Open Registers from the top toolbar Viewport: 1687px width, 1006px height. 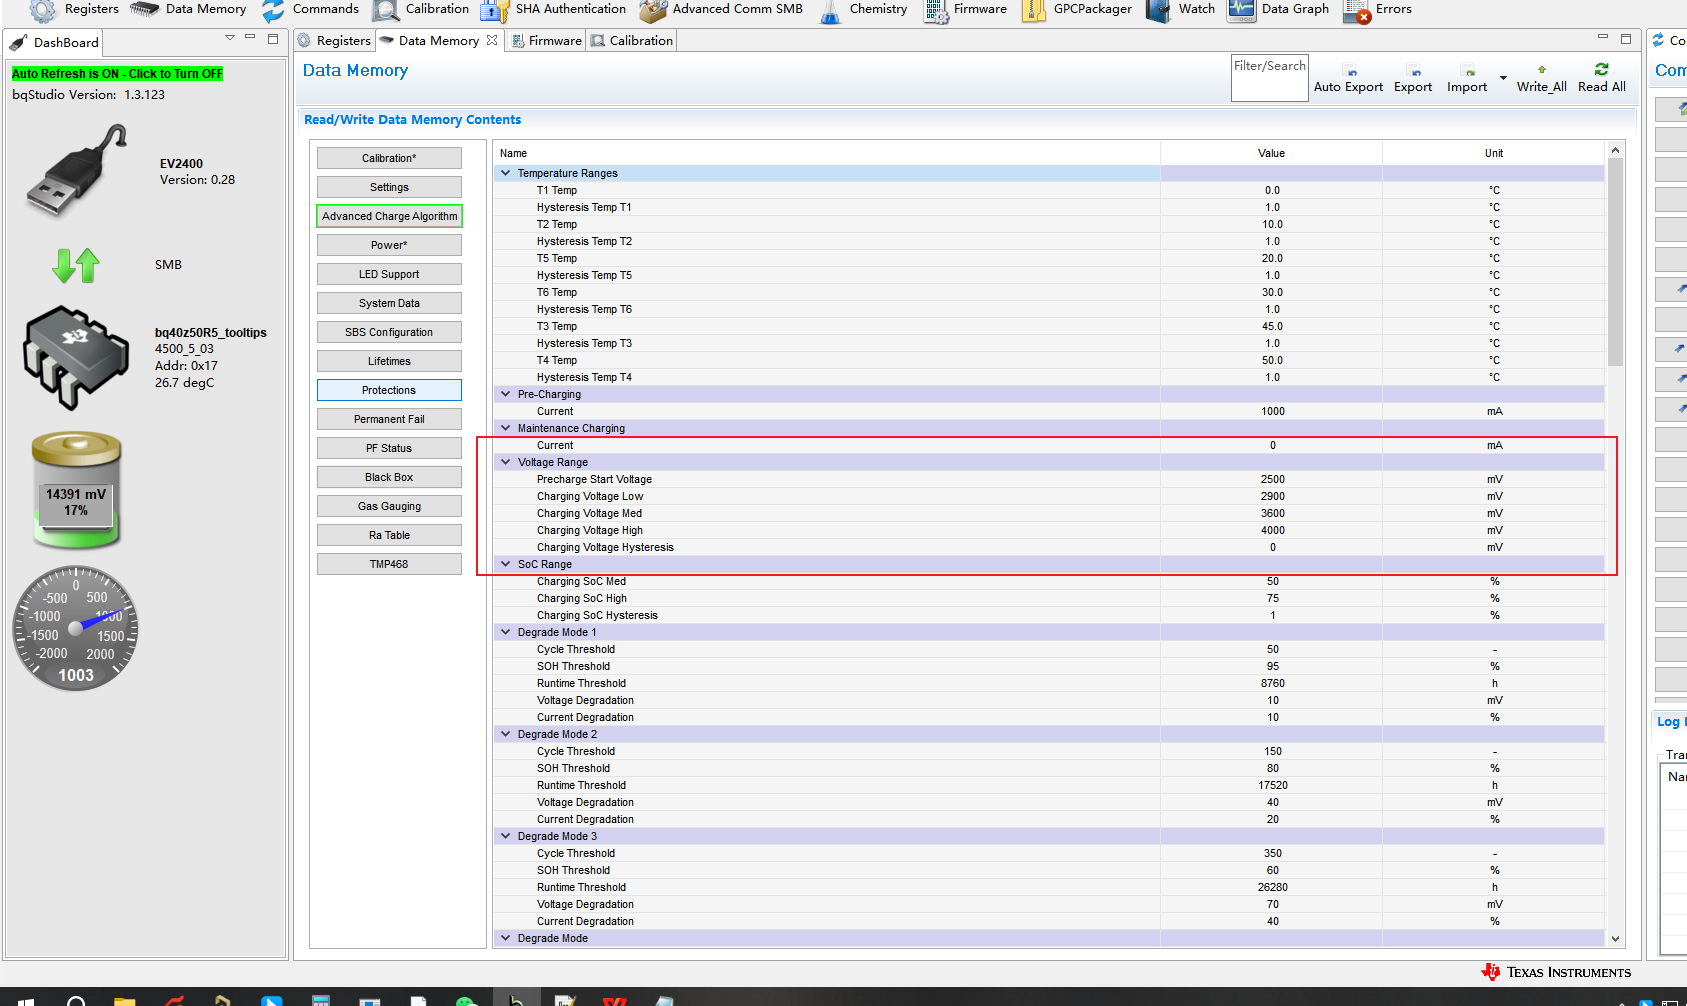pos(75,10)
